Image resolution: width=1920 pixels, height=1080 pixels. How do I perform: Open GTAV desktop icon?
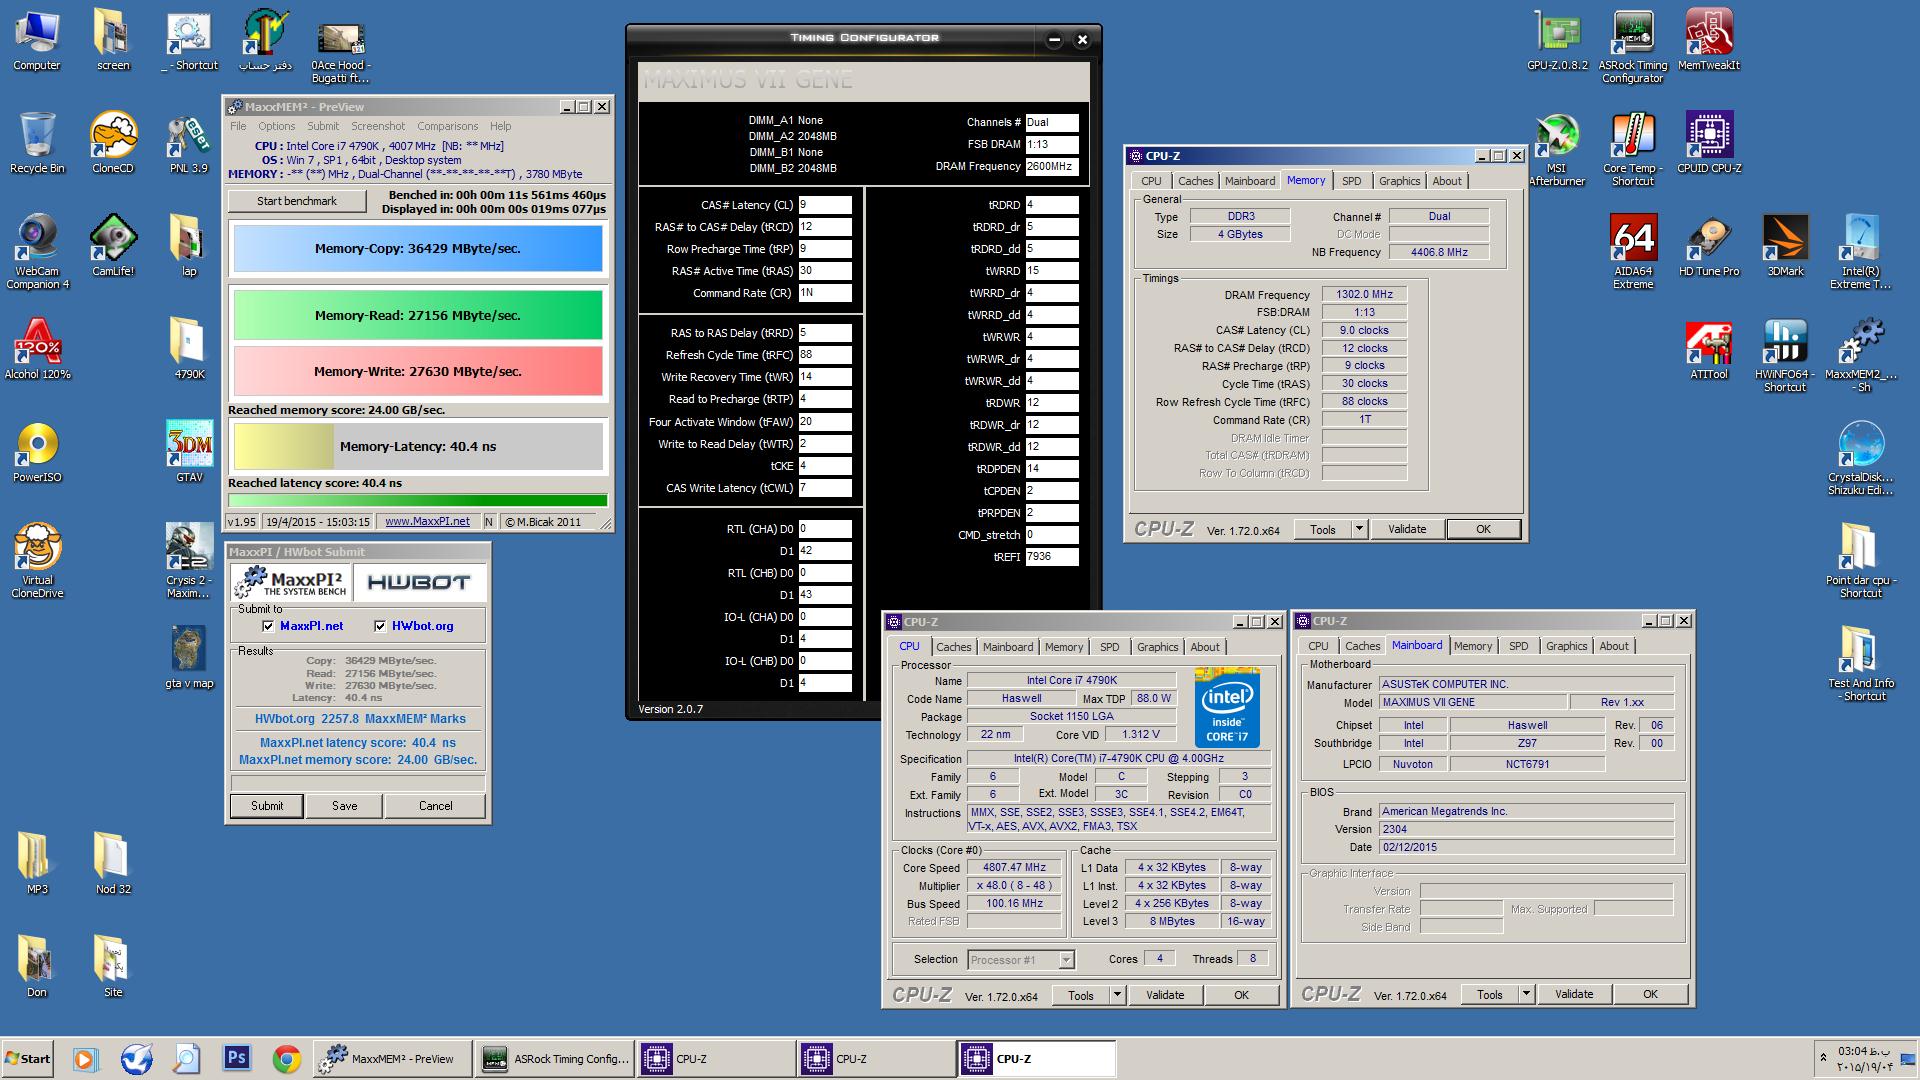189,452
